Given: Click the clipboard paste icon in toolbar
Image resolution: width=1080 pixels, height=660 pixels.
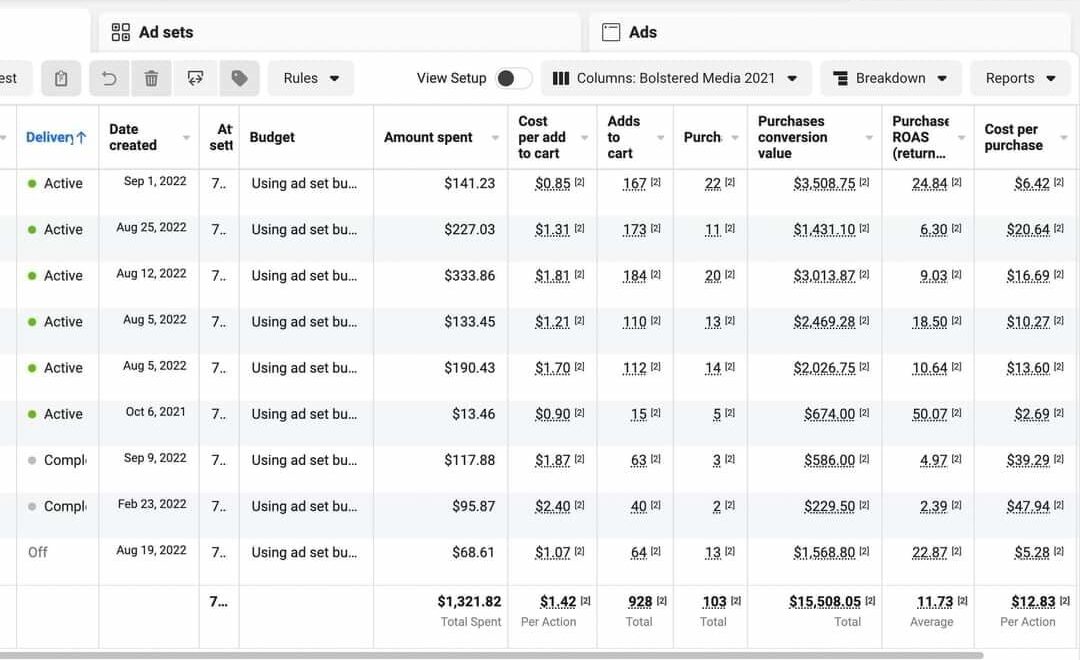Looking at the screenshot, I should [61, 78].
